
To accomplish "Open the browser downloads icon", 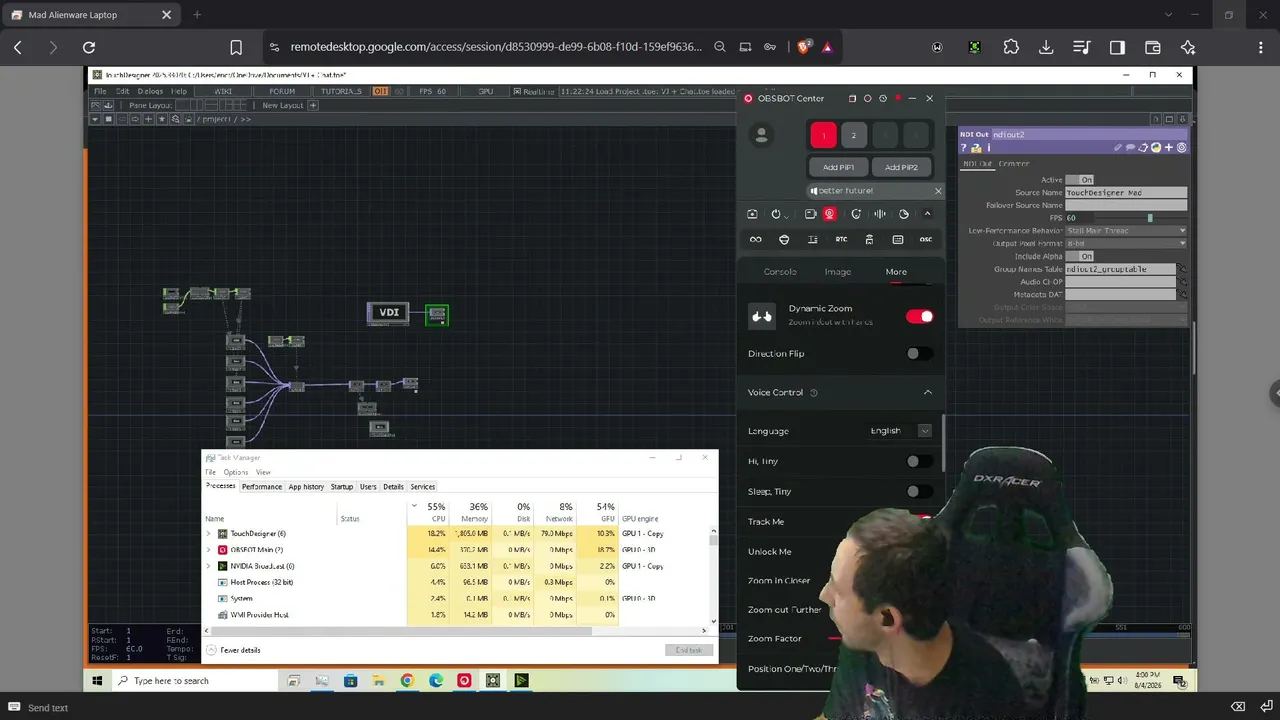I will 1046,47.
